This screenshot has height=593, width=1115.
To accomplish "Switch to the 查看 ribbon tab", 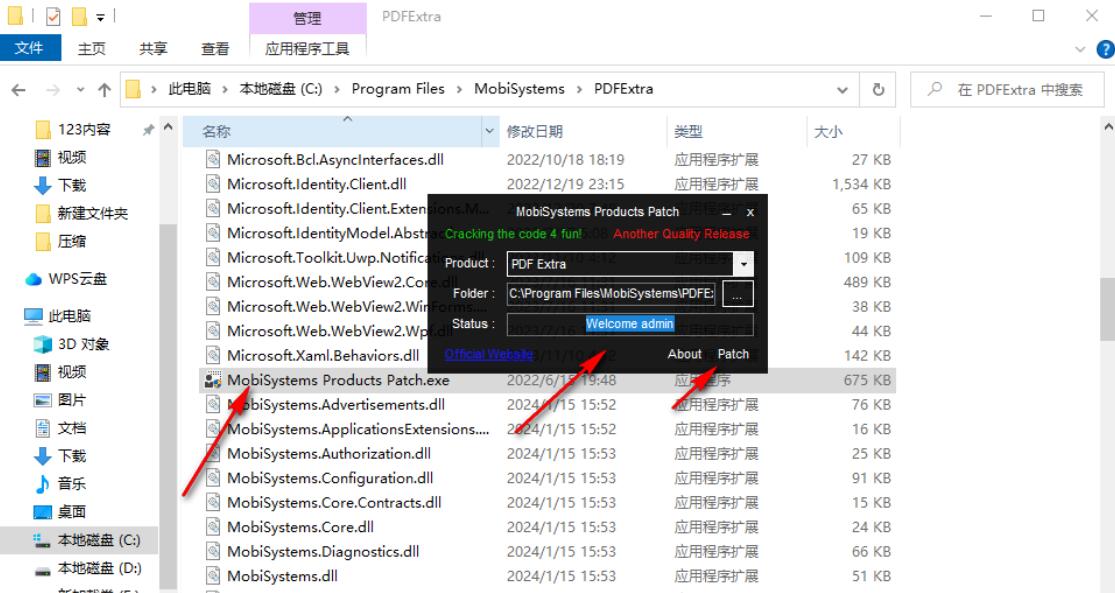I will [x=215, y=48].
